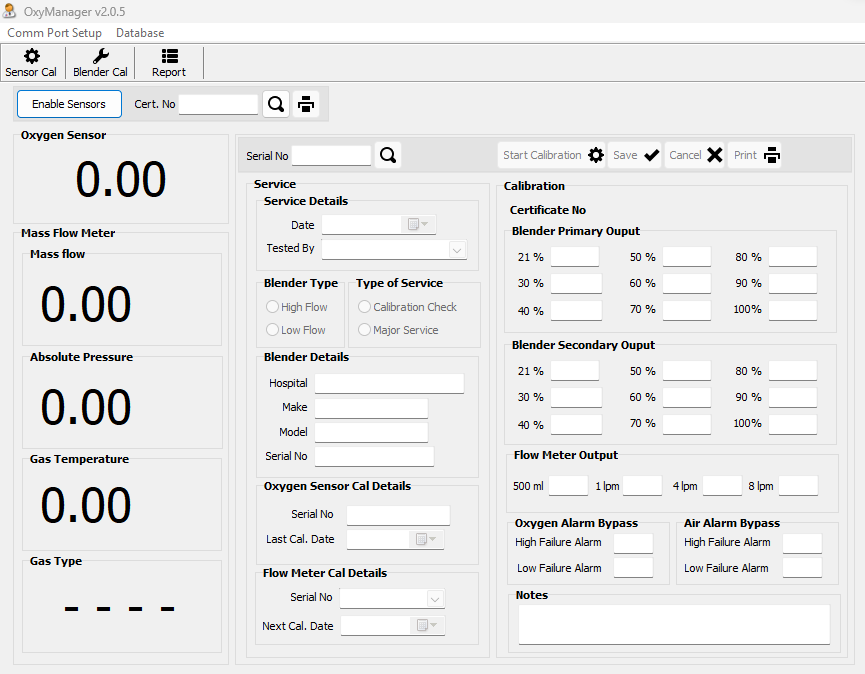Click Blender Details Serial No field

point(375,457)
